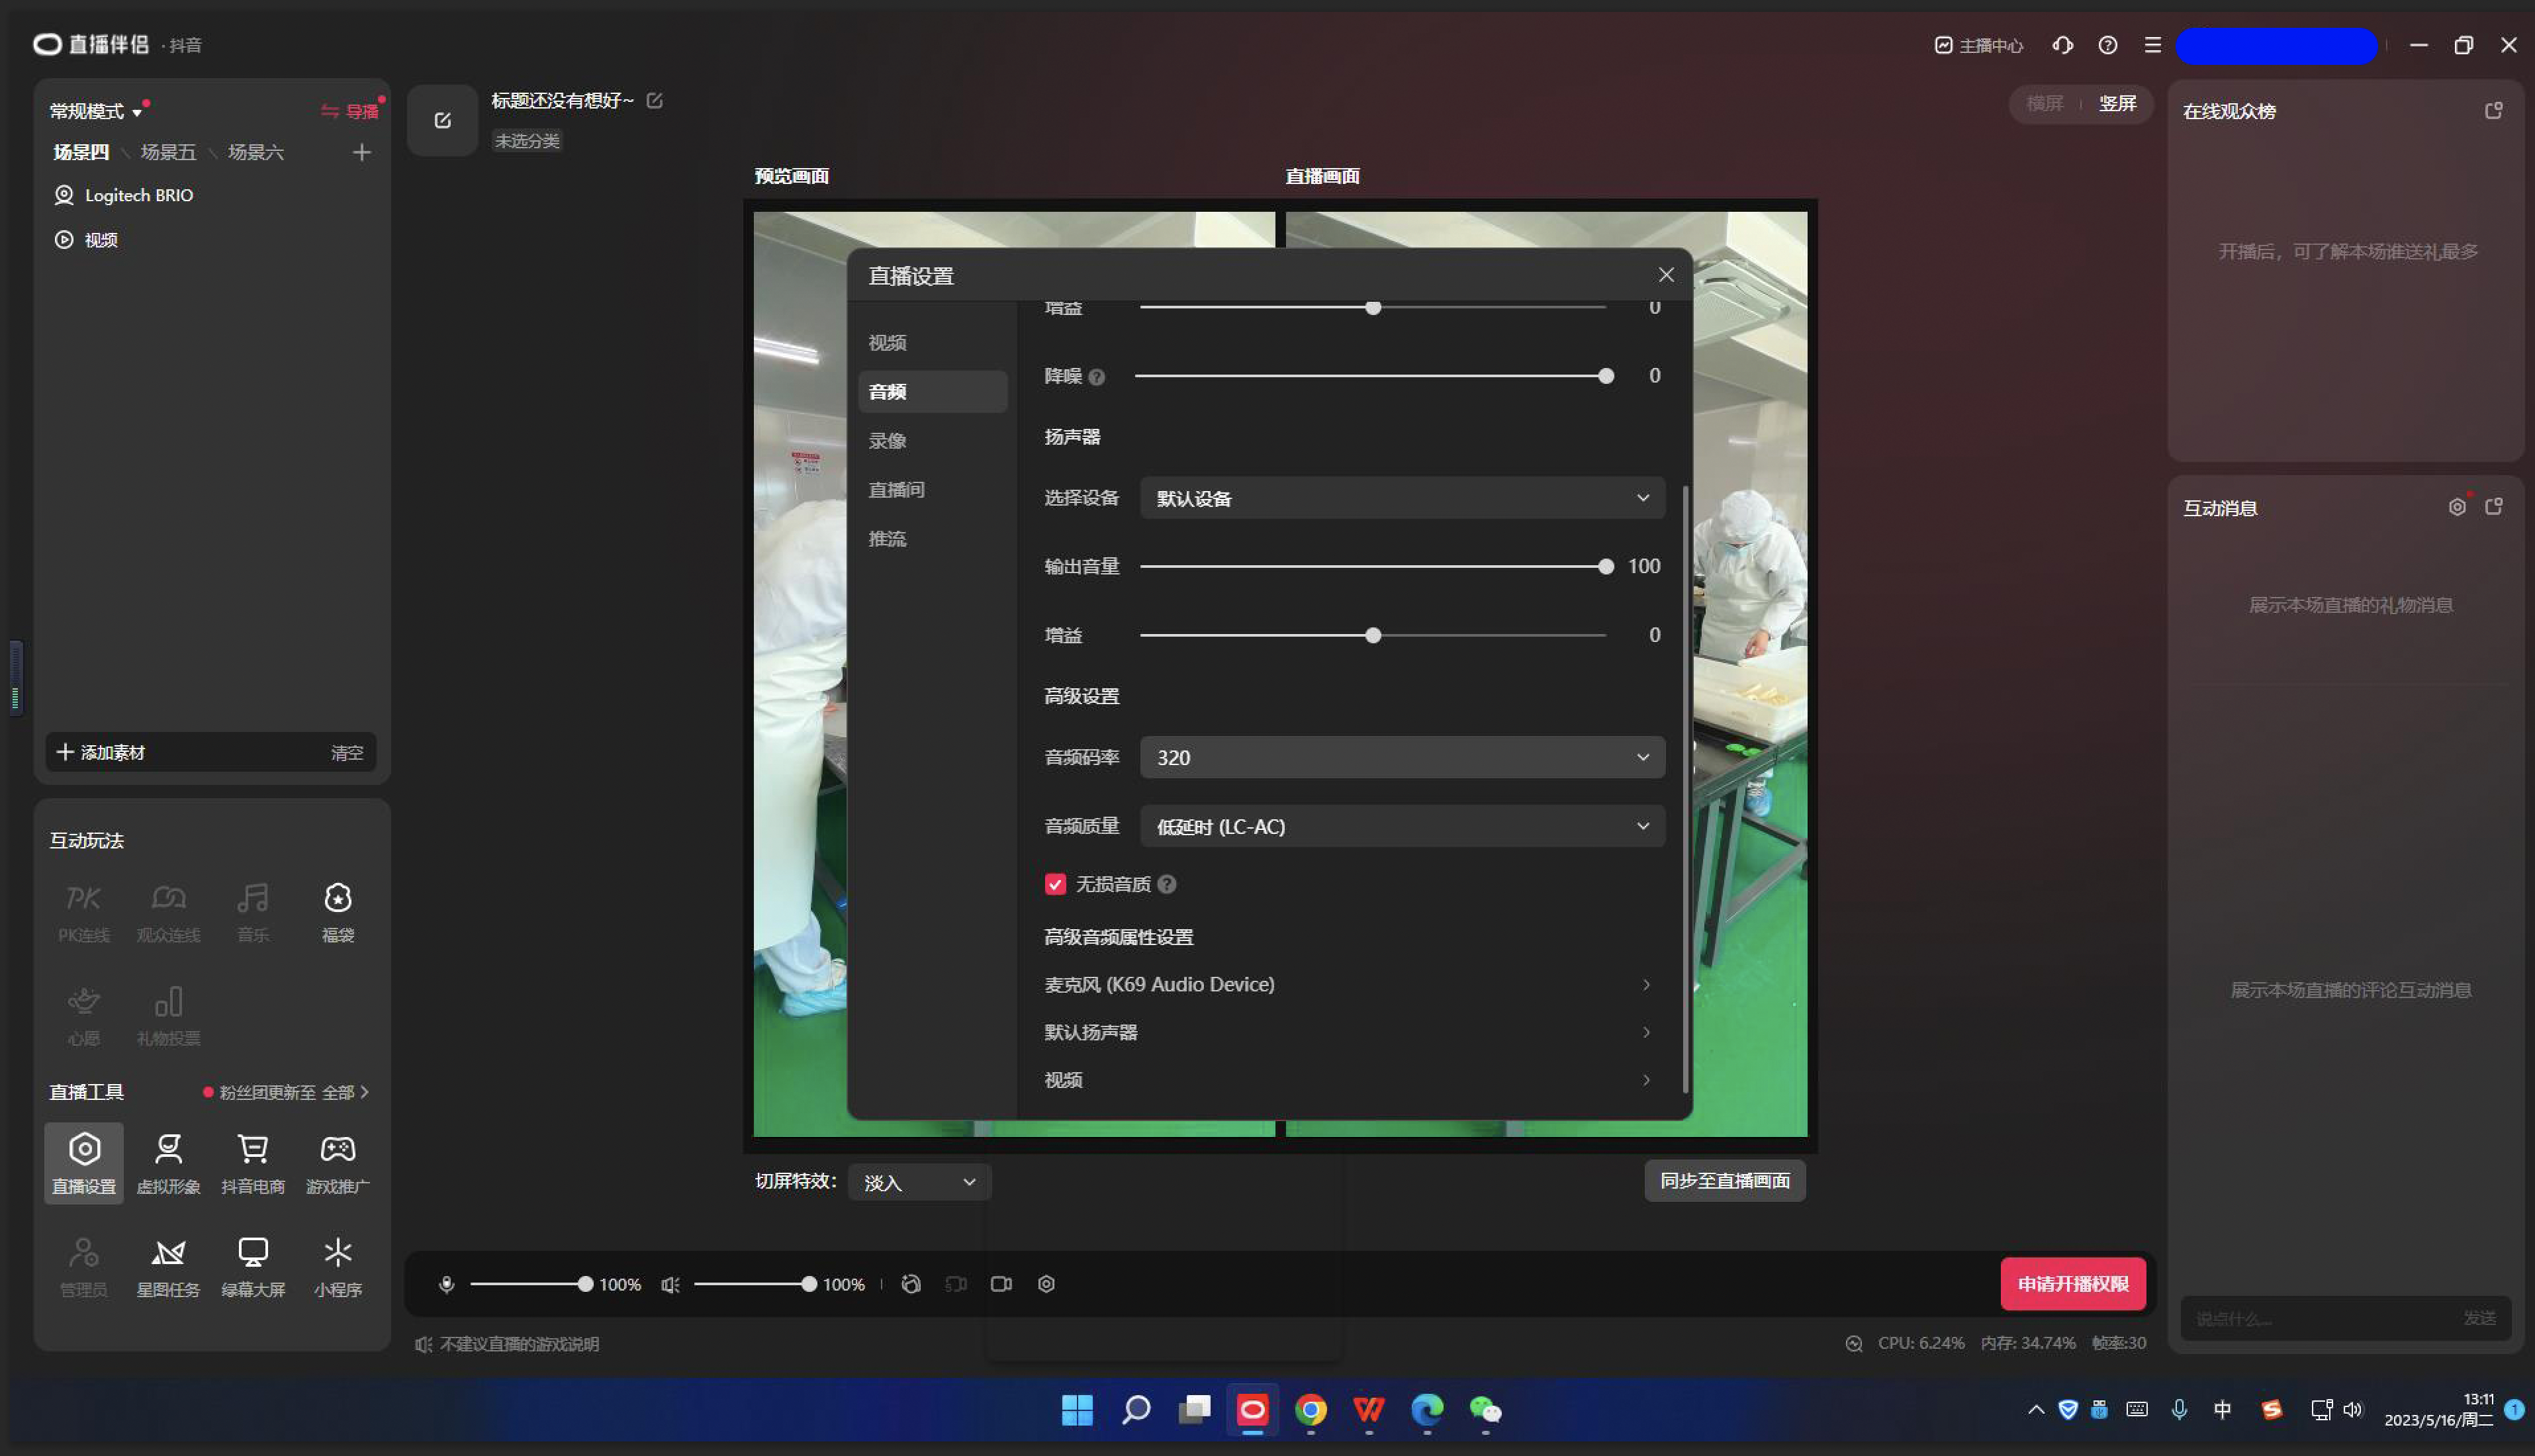Click the 音乐 music tool icon
This screenshot has height=1456, width=2535.
point(252,909)
